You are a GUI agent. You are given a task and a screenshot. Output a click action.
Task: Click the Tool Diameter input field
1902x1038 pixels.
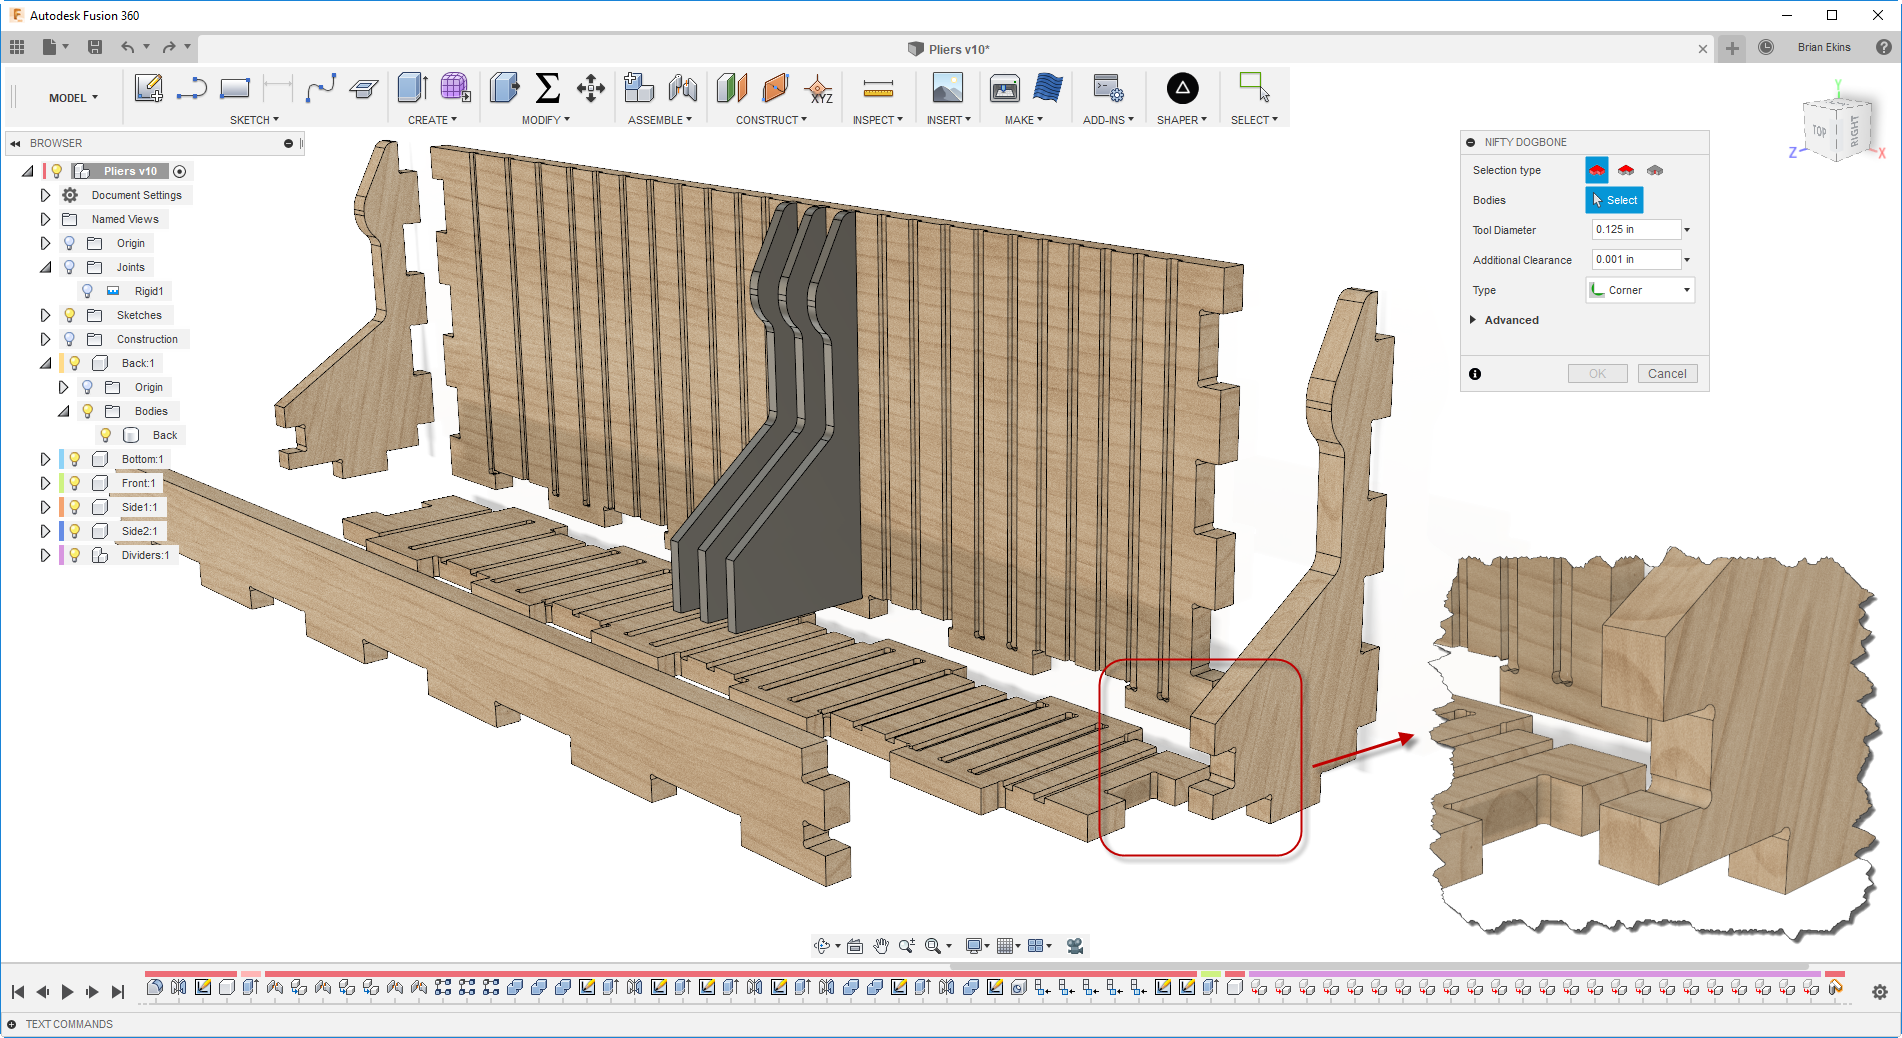point(1635,230)
